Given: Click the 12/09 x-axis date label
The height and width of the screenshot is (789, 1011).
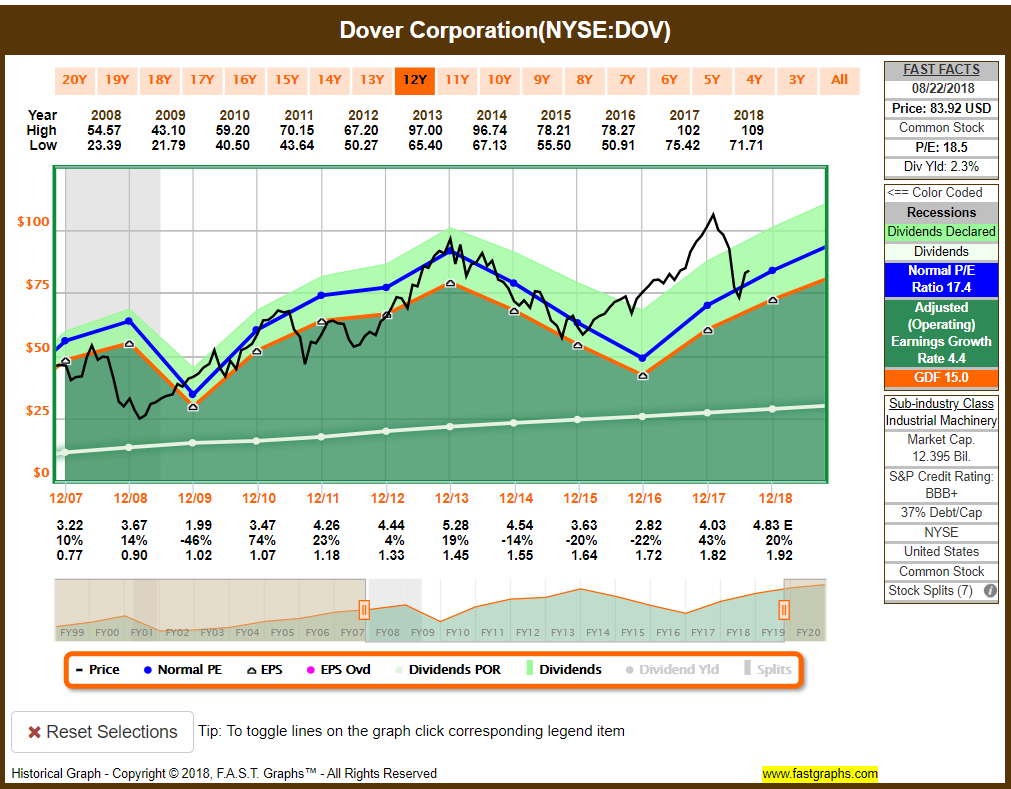Looking at the screenshot, I should [x=194, y=498].
